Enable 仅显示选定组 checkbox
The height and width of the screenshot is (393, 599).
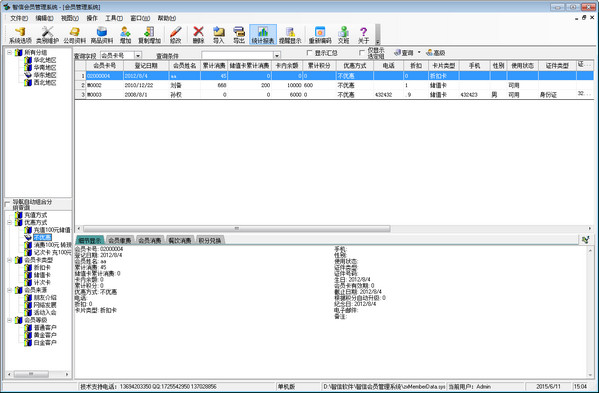point(362,53)
